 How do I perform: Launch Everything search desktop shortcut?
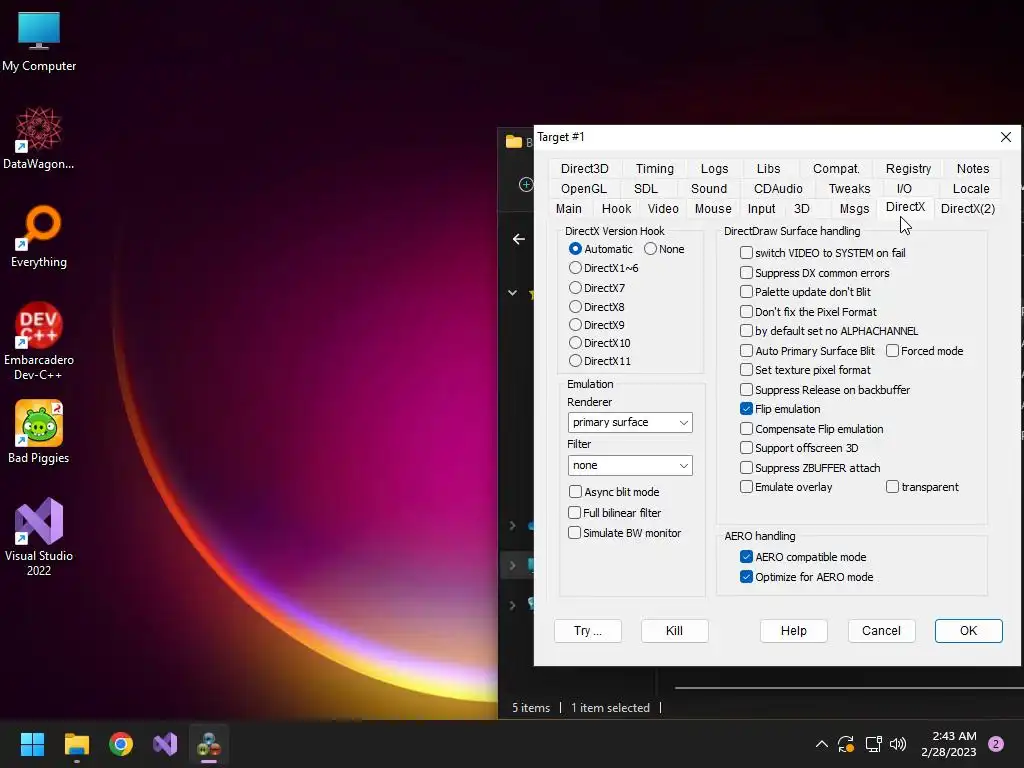tap(39, 236)
